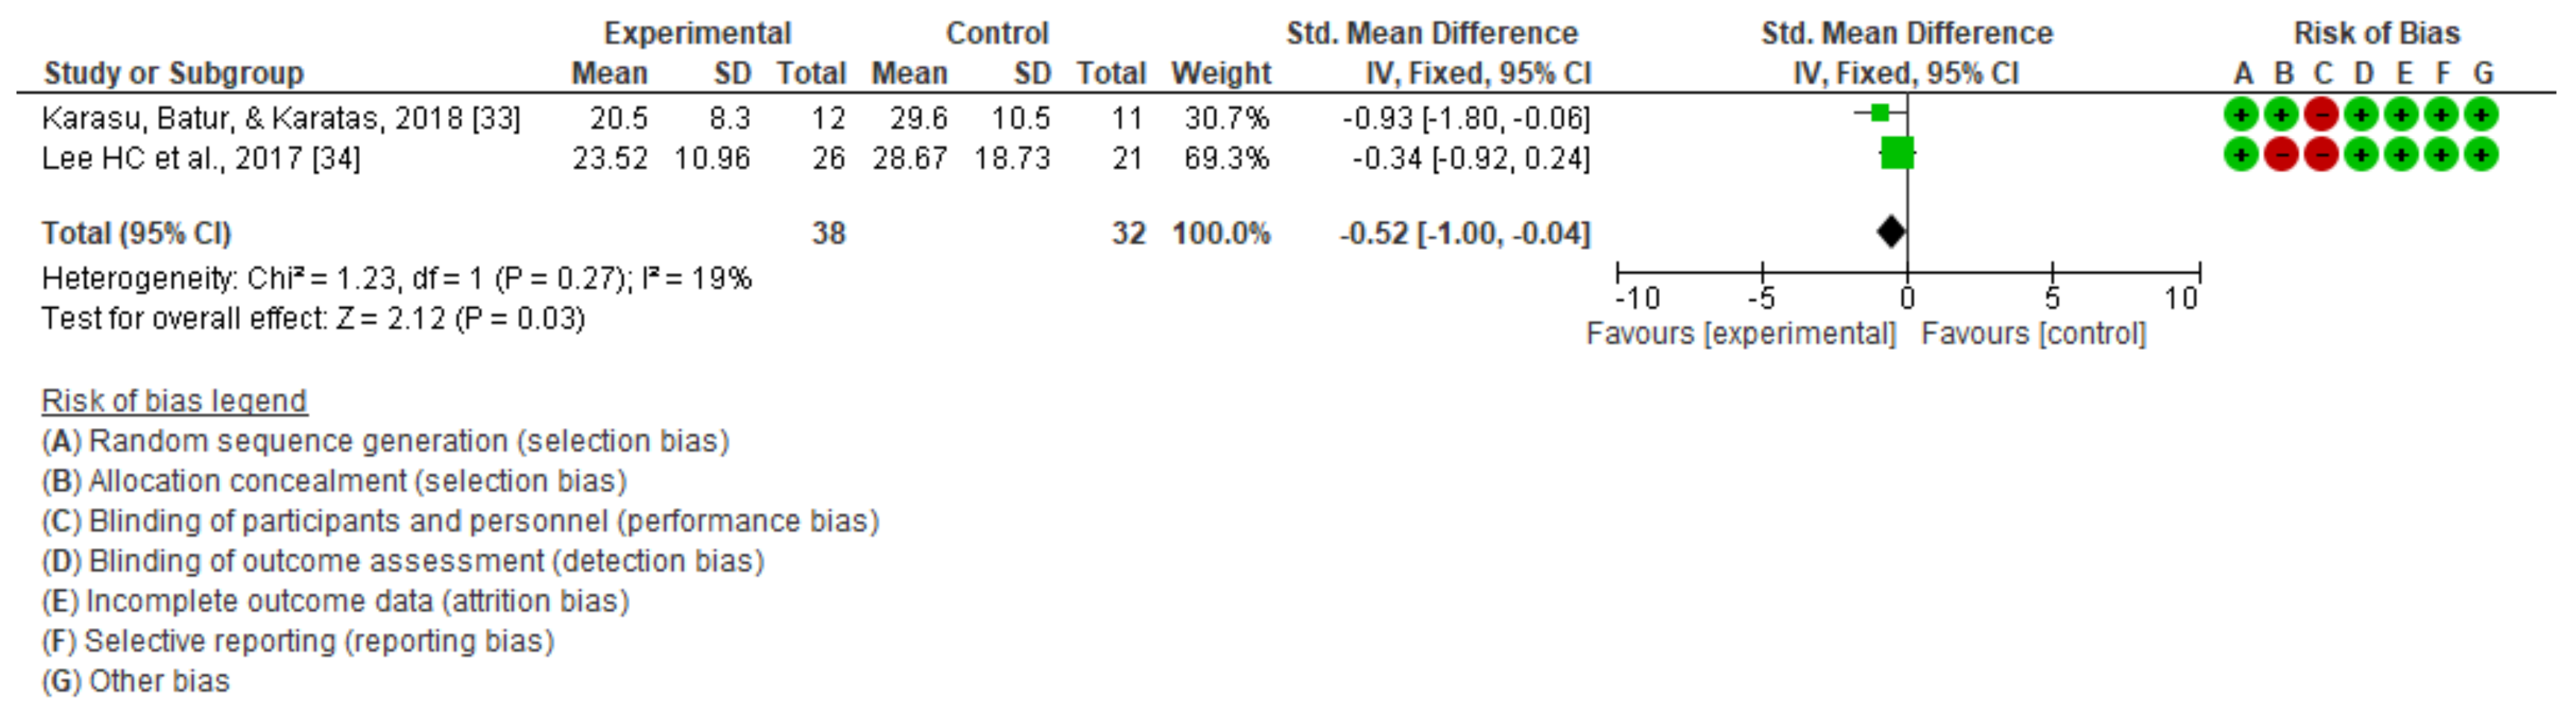Click the Weight column header
The height and width of the screenshot is (710, 2576).
1221,73
